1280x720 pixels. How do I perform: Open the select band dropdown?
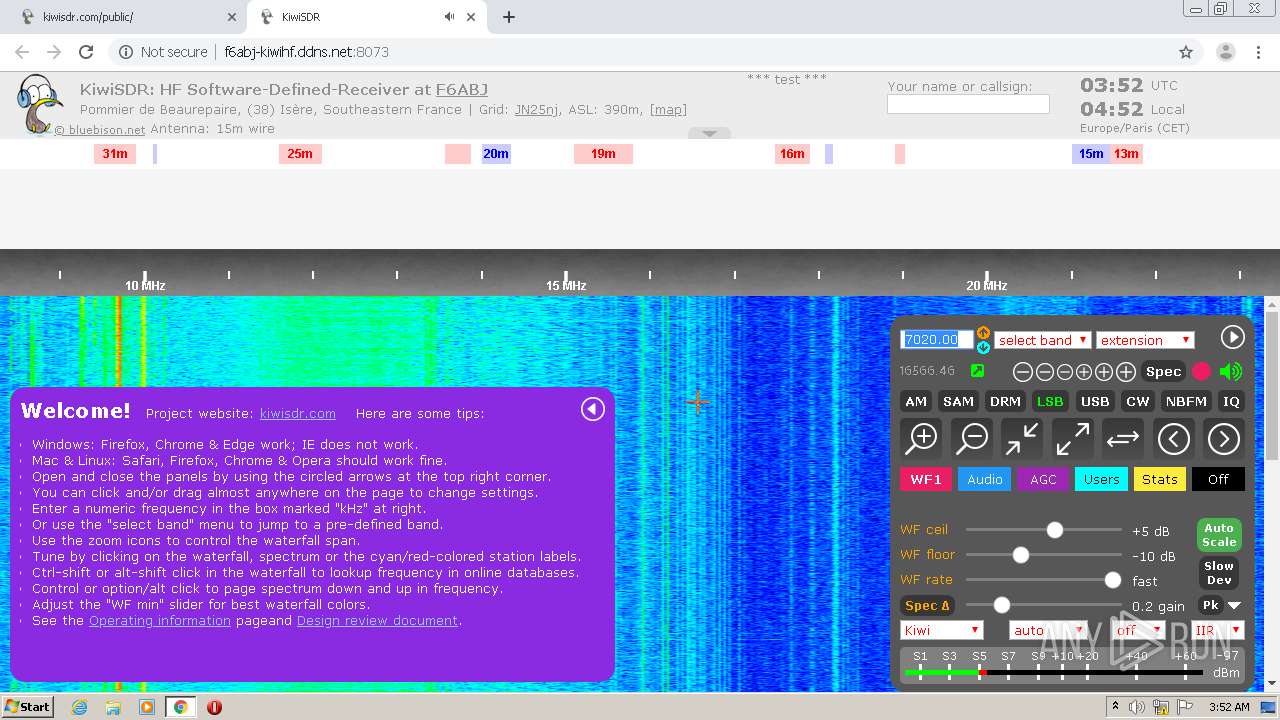pos(1042,340)
